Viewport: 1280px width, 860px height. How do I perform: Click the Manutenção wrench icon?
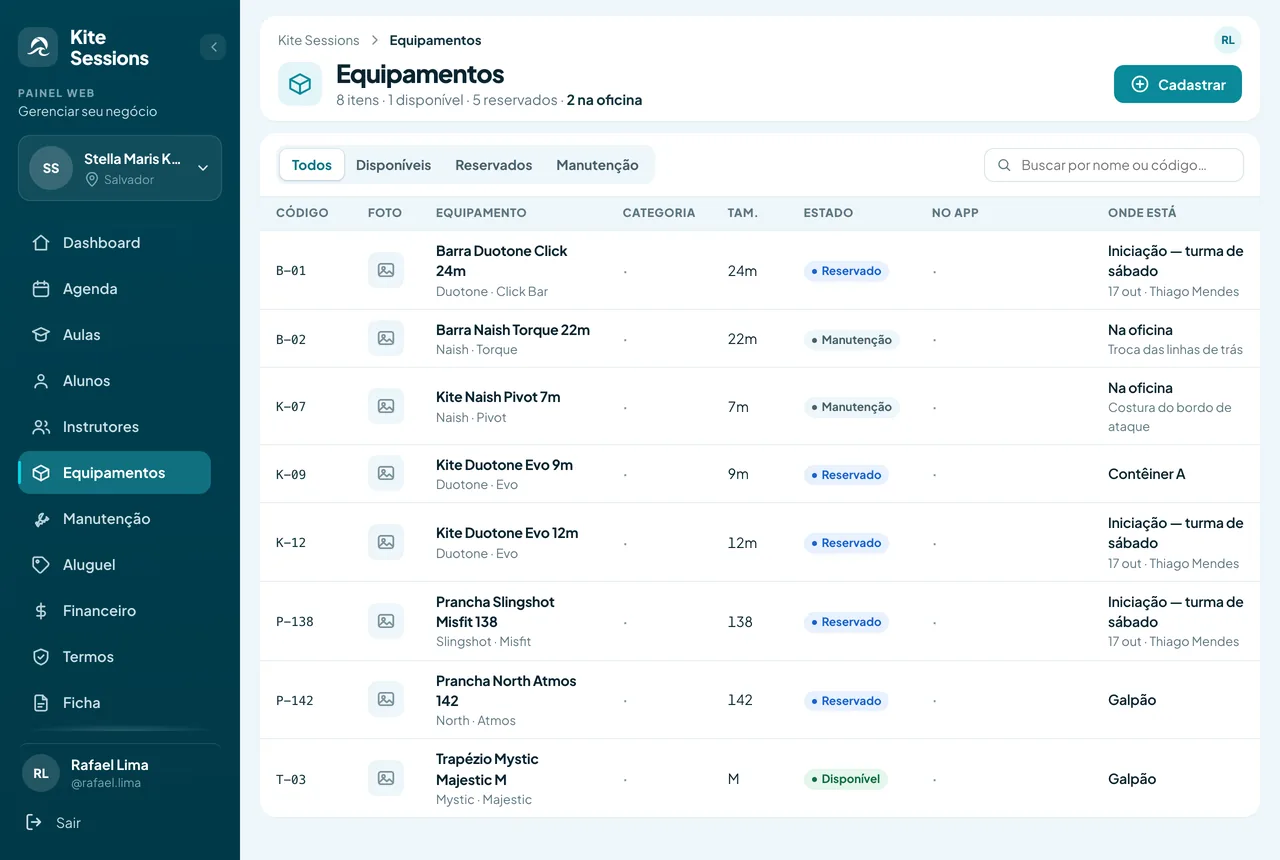(x=41, y=519)
